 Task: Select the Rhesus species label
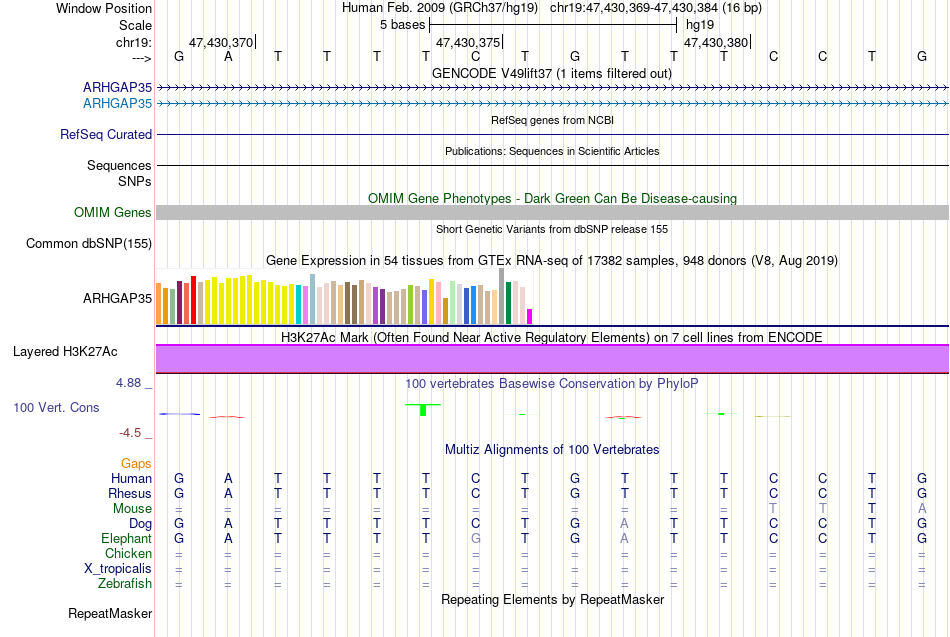[x=130, y=493]
